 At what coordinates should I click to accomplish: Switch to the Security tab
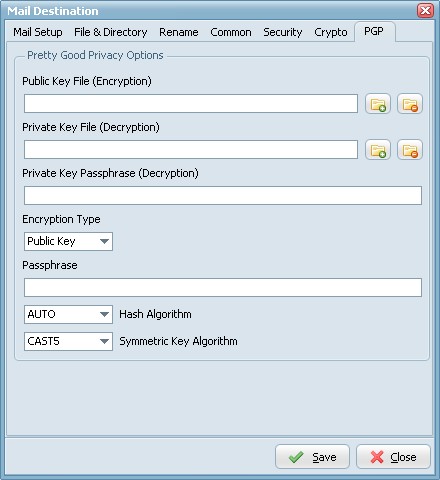coord(283,32)
